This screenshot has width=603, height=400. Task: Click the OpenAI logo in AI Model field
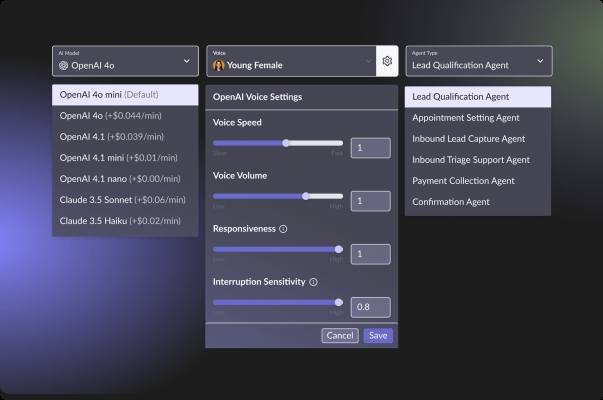(x=63, y=65)
